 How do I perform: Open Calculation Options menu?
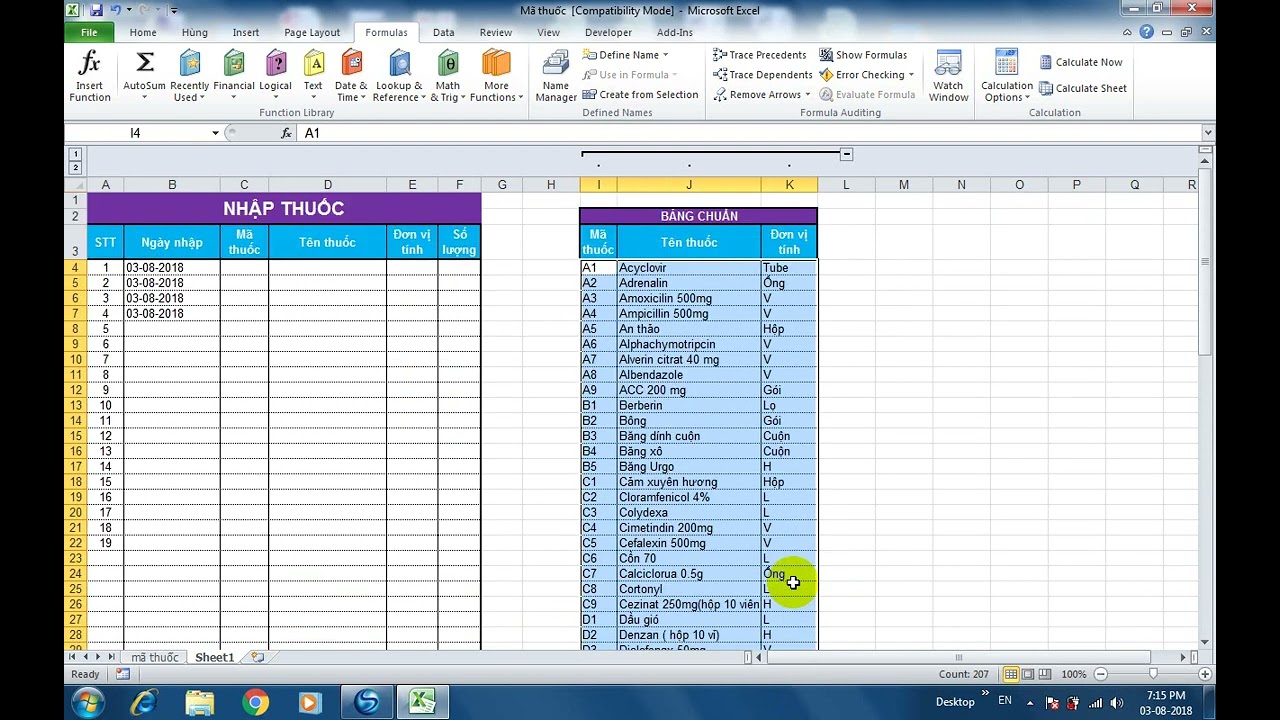click(x=1006, y=76)
